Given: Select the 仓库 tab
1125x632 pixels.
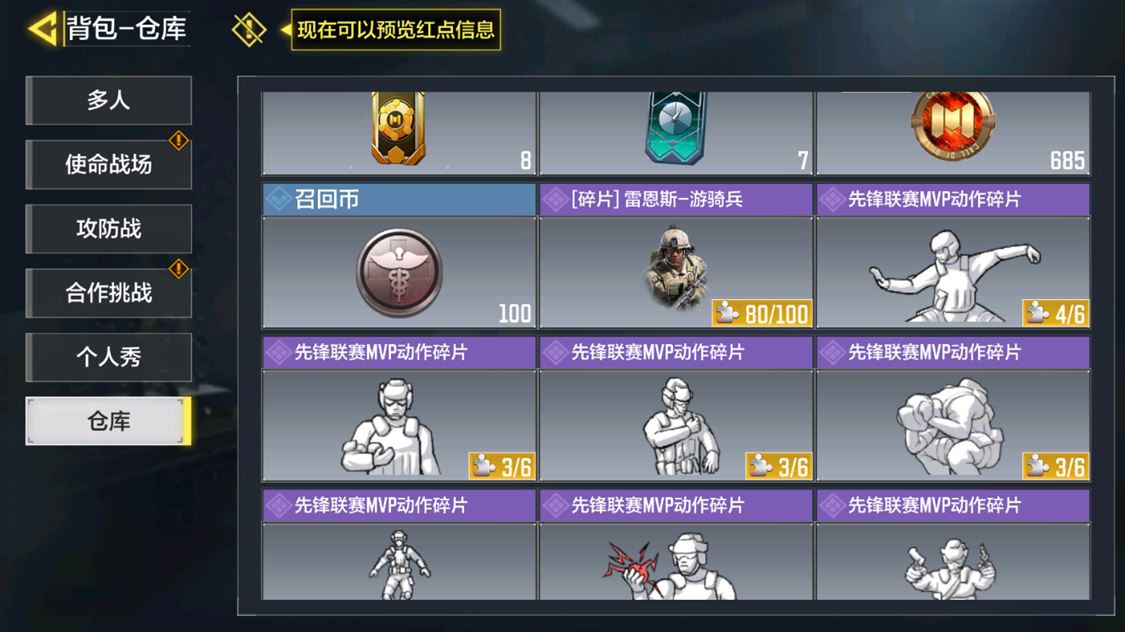Looking at the screenshot, I should [108, 421].
